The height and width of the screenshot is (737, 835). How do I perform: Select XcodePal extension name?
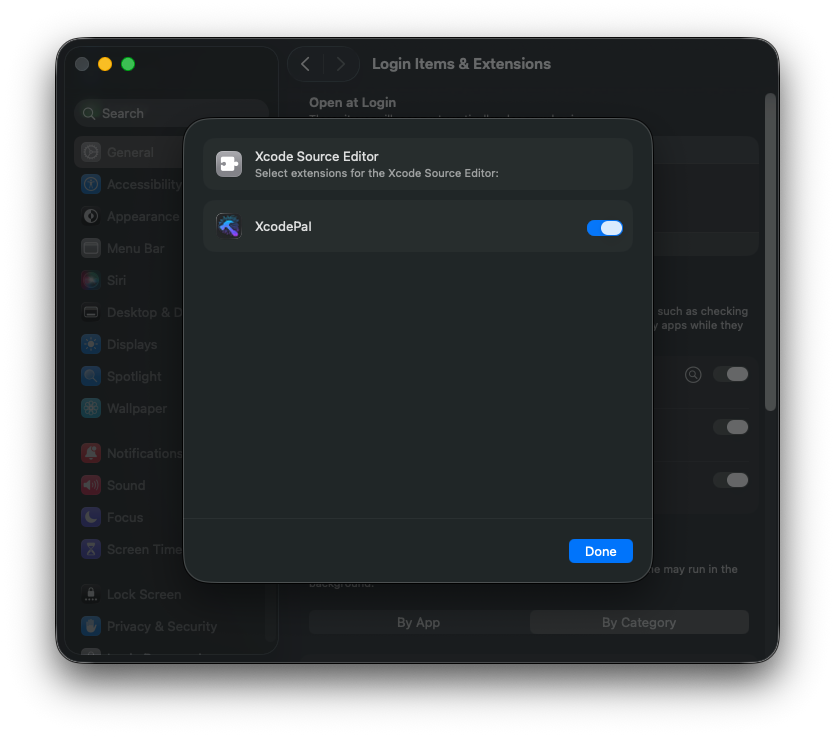[283, 226]
